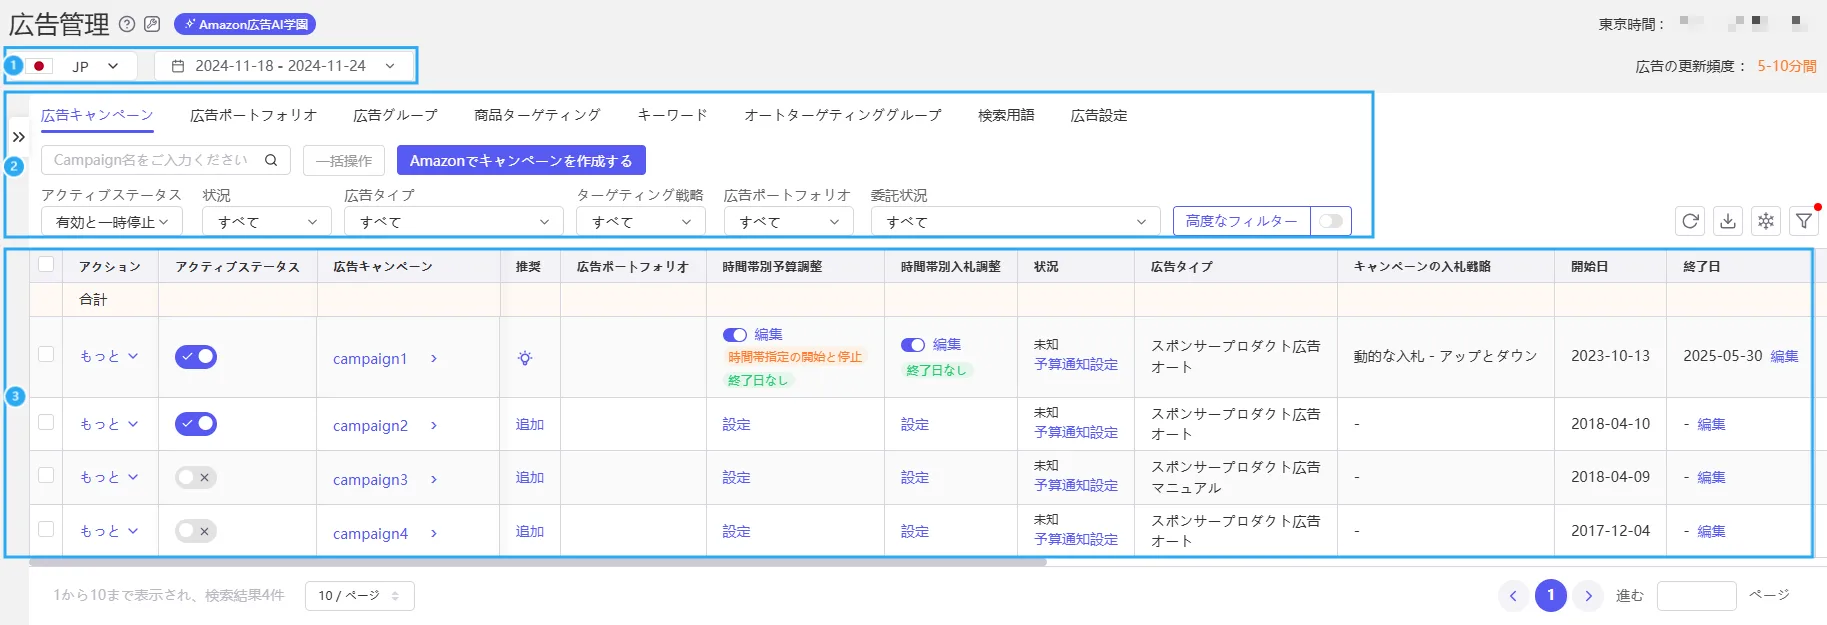Open もっと menu for campaign3
The height and width of the screenshot is (625, 1827).
pyautogui.click(x=108, y=477)
